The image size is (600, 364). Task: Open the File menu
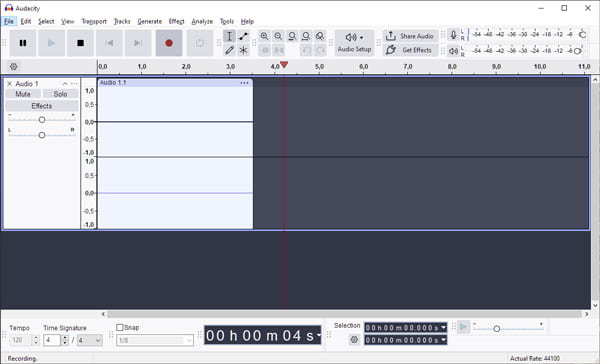tap(9, 21)
